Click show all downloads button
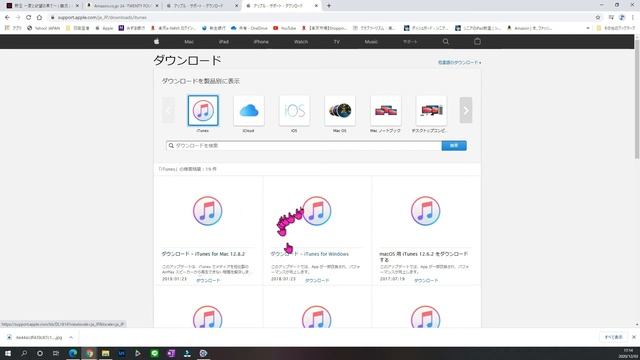Viewport: 640px width, 360px height. click(x=613, y=337)
